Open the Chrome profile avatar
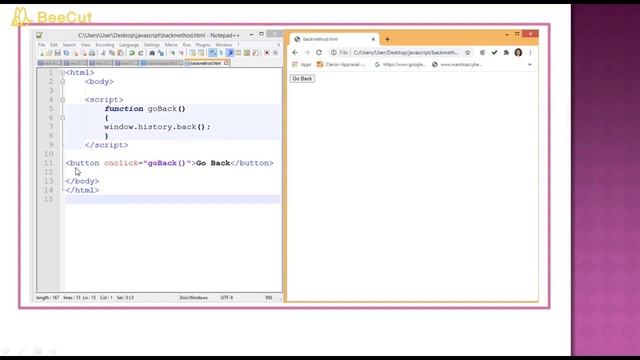The width and height of the screenshot is (640, 360). pos(518,53)
